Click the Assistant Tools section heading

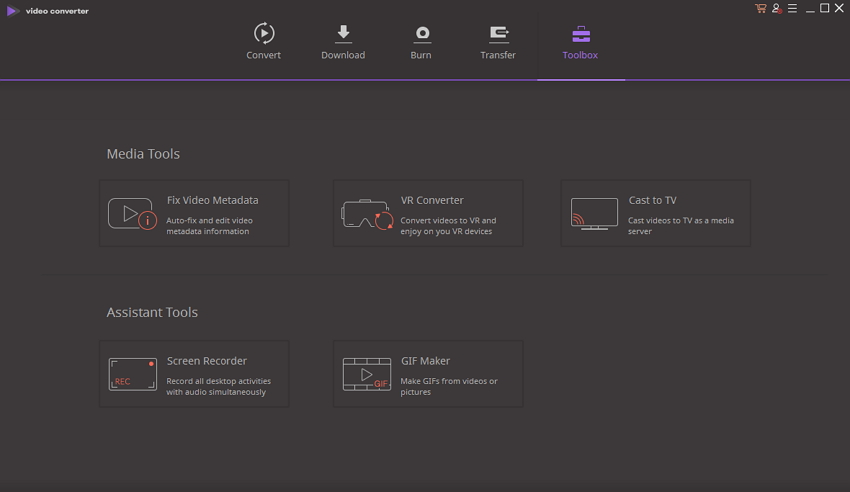pos(152,312)
